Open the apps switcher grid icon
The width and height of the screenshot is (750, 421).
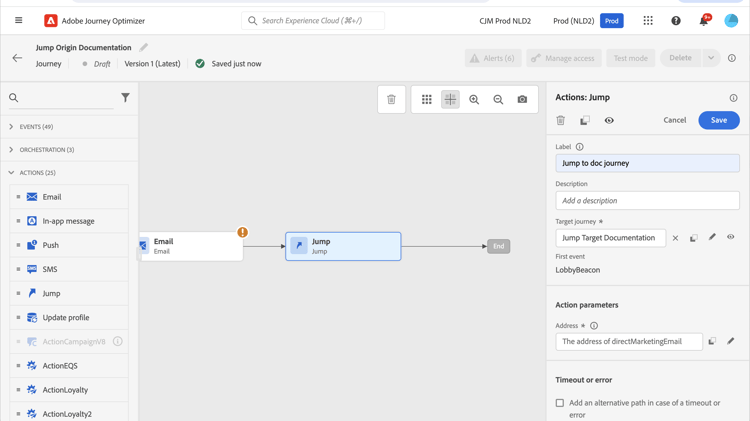click(648, 21)
